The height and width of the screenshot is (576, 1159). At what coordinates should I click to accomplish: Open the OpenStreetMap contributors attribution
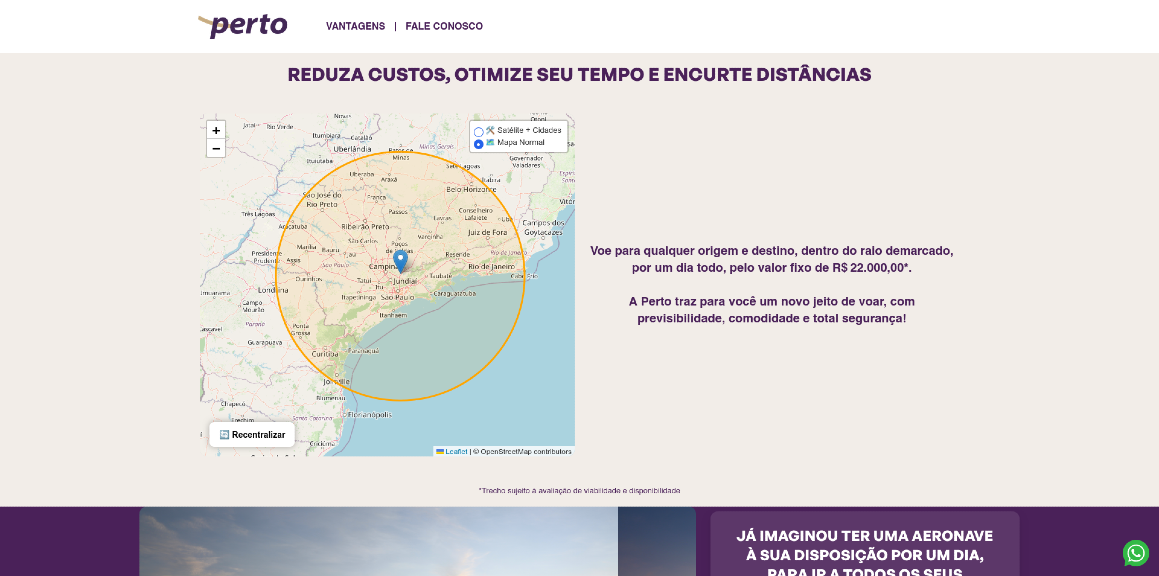(x=523, y=452)
